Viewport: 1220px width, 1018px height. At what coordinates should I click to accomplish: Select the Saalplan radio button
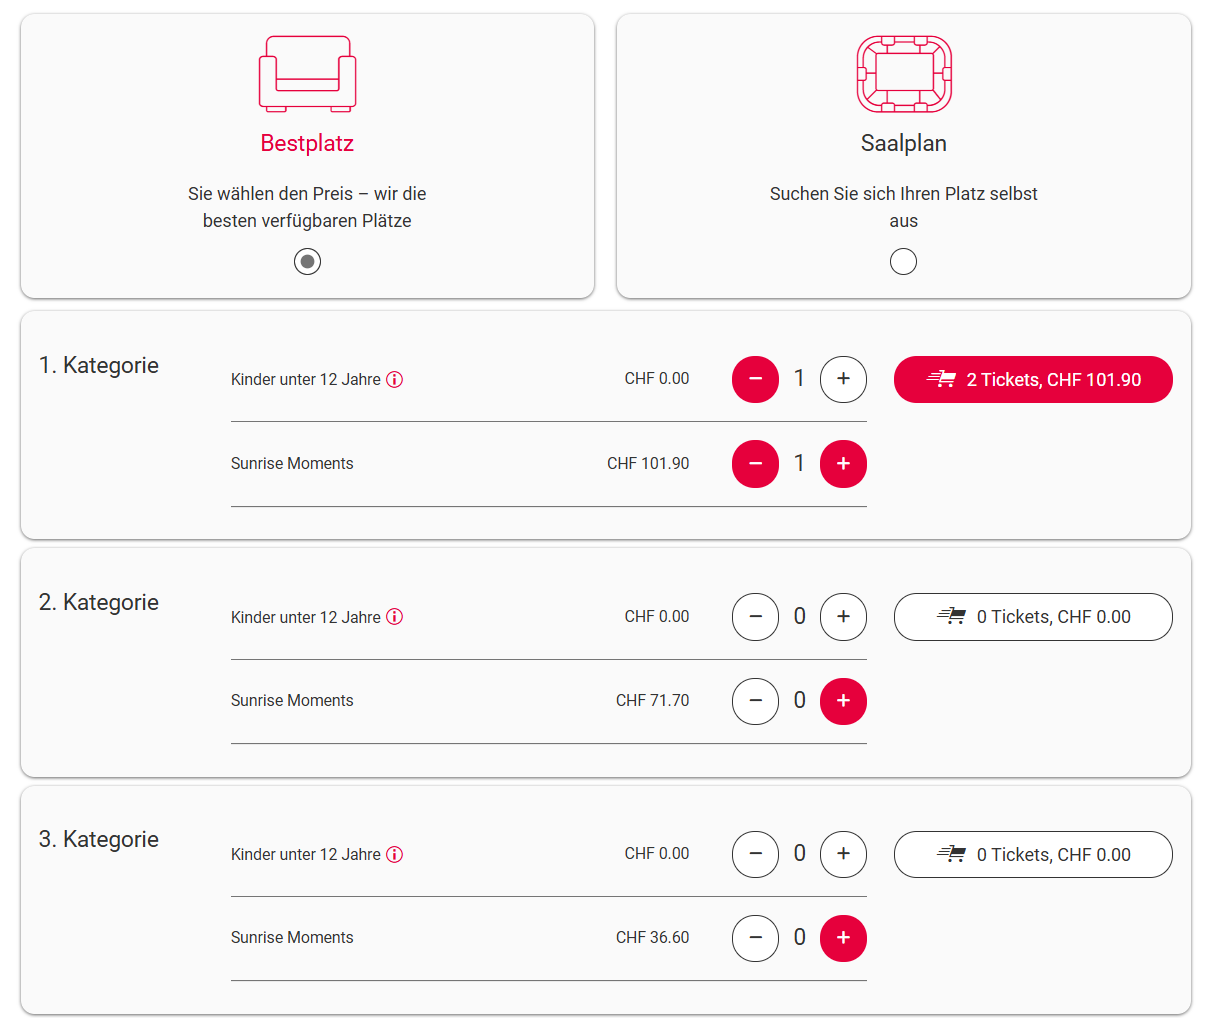coord(903,262)
